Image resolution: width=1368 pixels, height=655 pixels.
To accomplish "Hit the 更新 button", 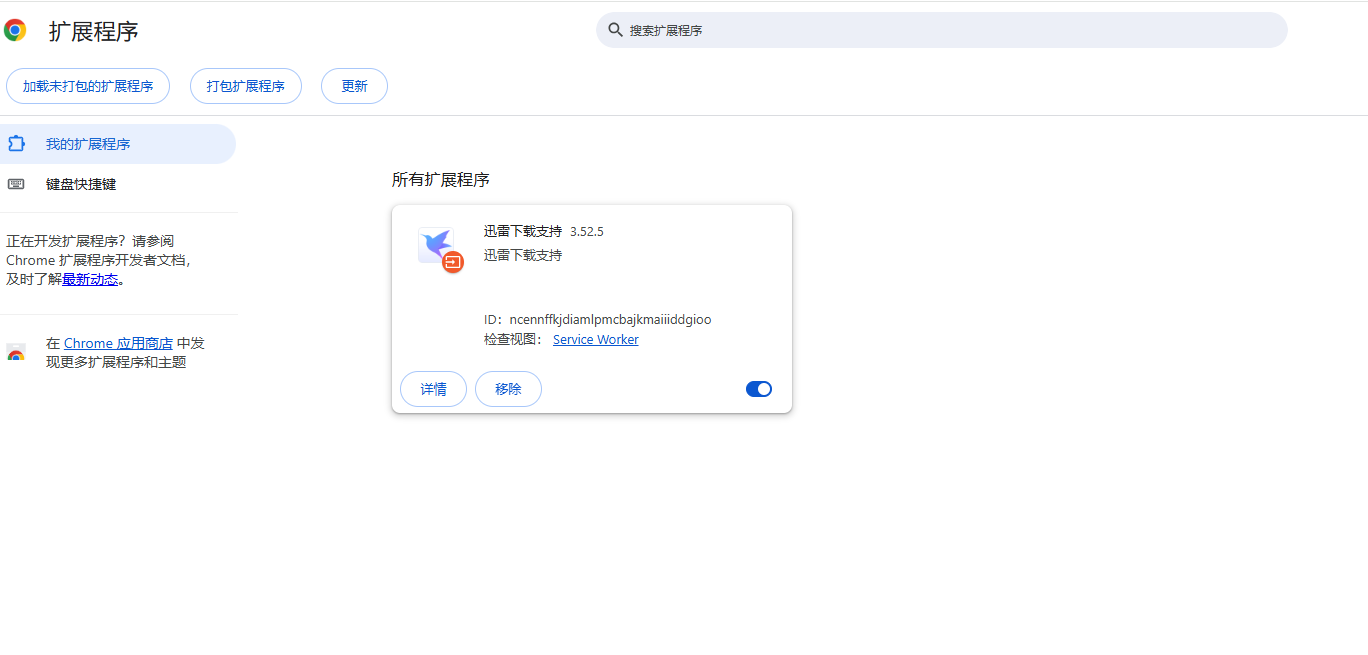I will click(x=354, y=86).
